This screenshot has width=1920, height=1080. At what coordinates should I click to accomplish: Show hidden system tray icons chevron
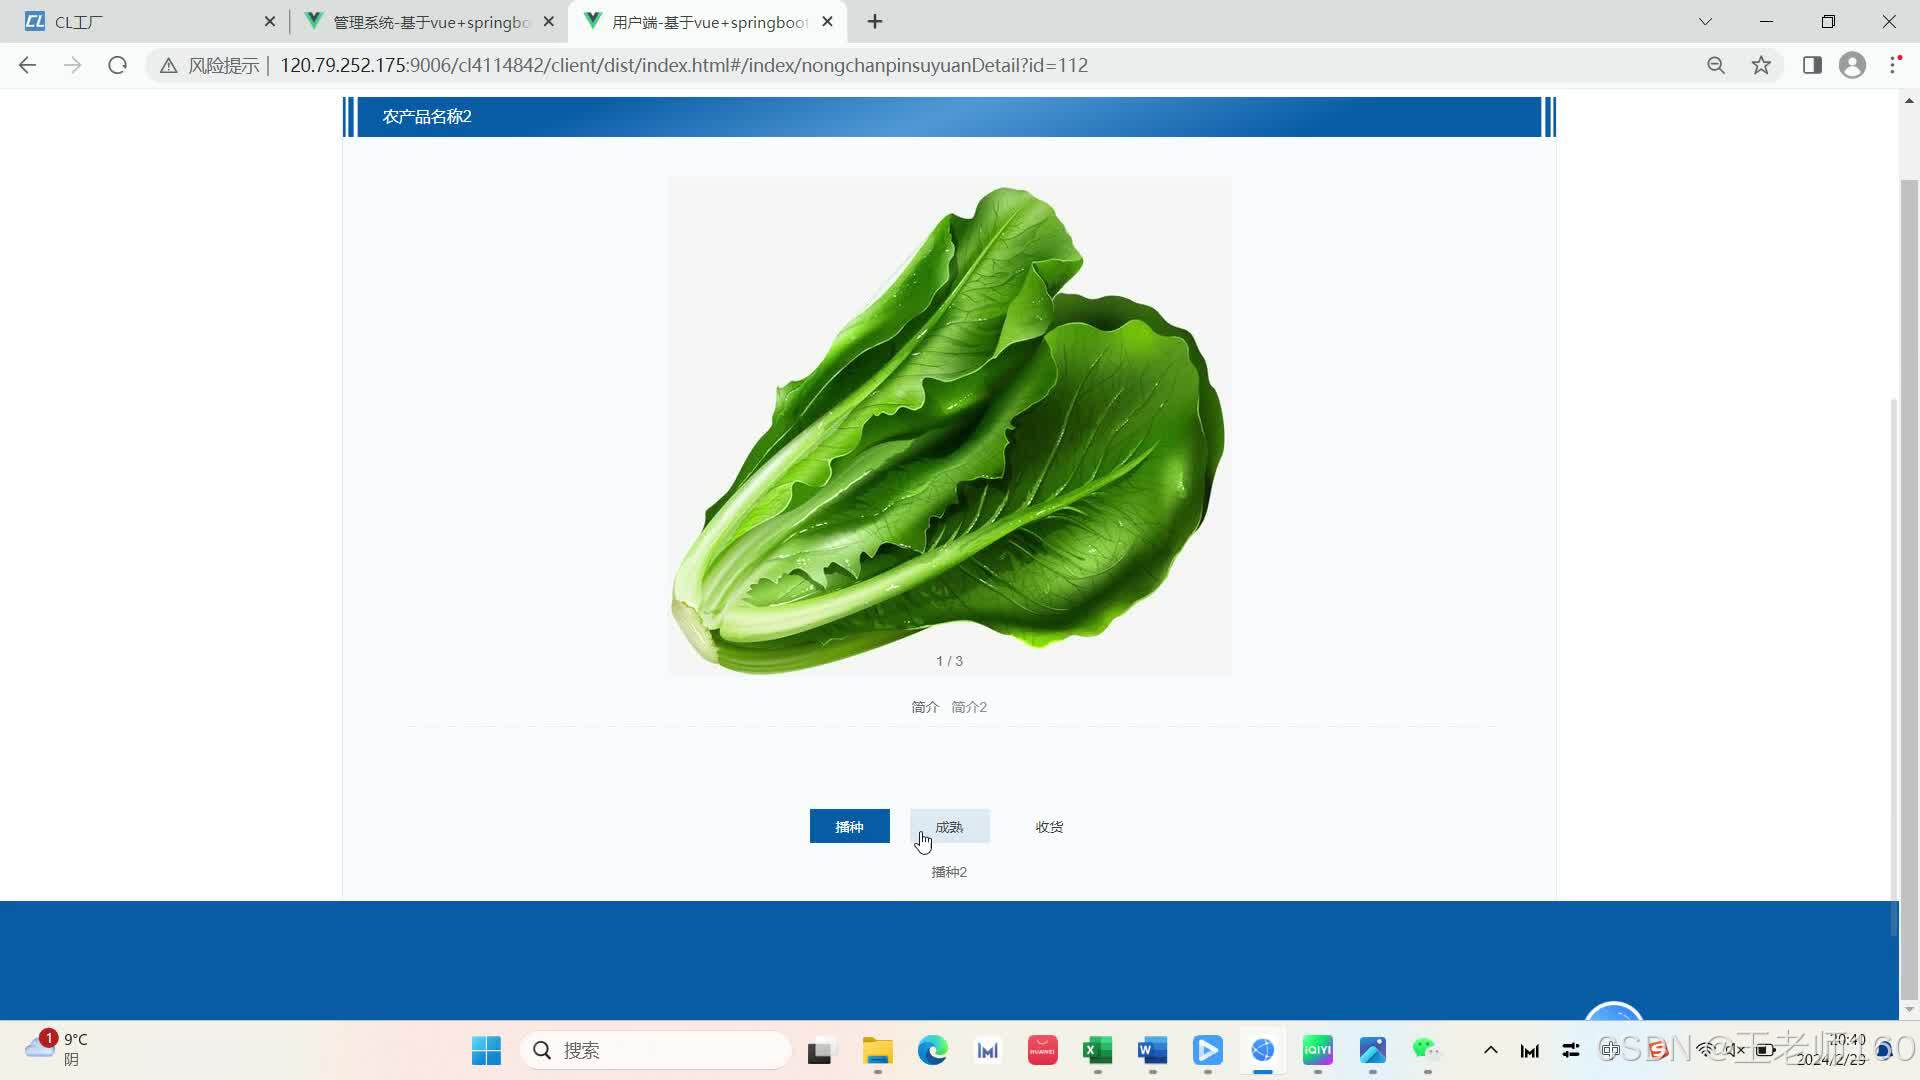(1490, 1050)
